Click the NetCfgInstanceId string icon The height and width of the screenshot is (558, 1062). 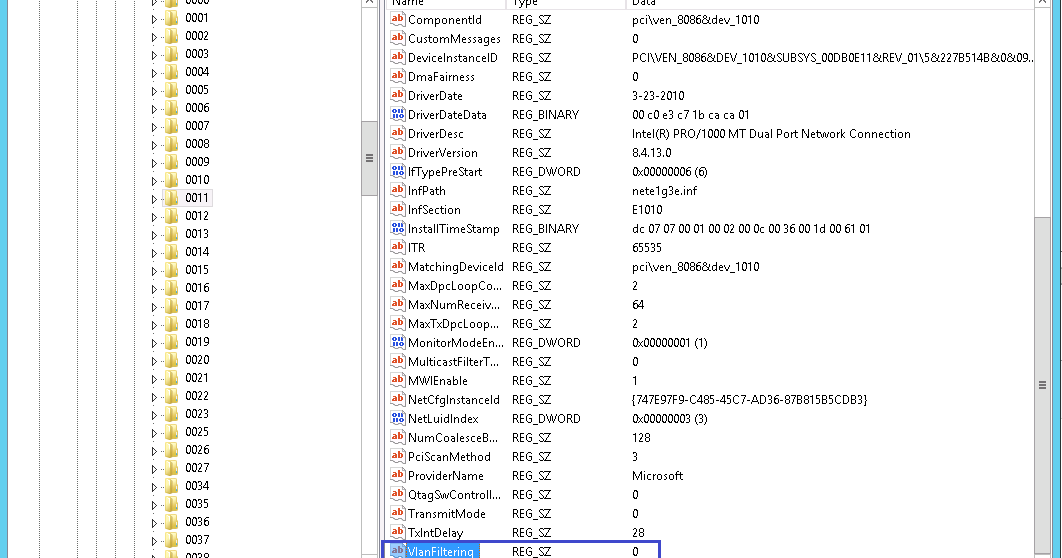coord(398,399)
